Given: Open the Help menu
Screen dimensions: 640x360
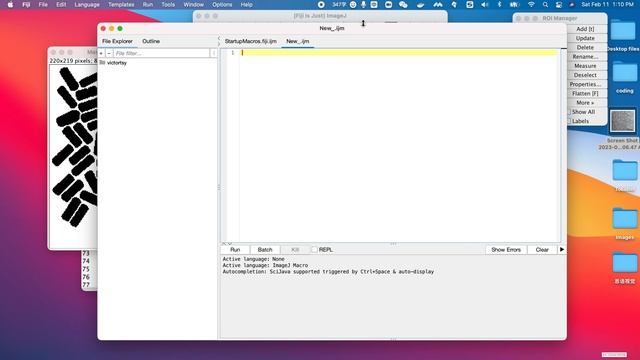Looking at the screenshot, I should click(246, 5).
